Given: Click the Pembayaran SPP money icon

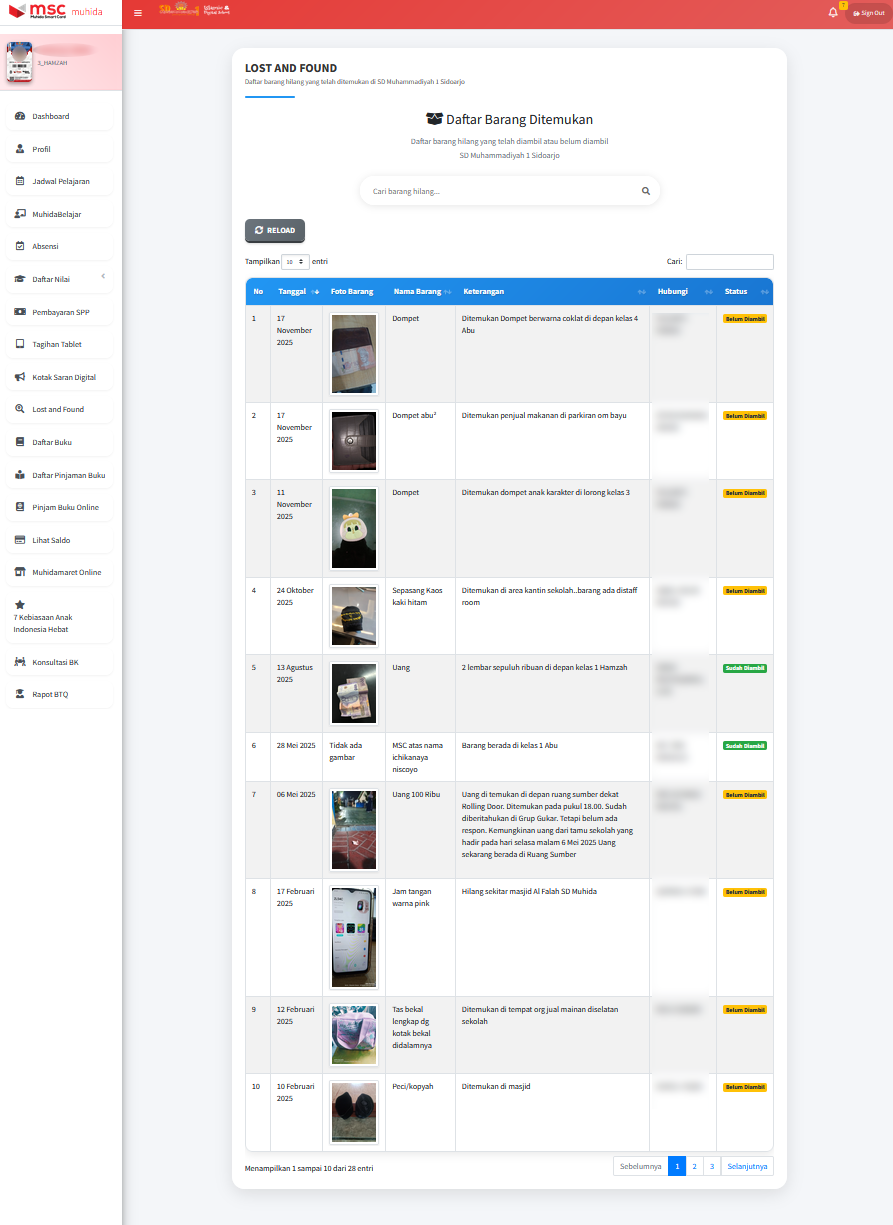Looking at the screenshot, I should pos(20,312).
